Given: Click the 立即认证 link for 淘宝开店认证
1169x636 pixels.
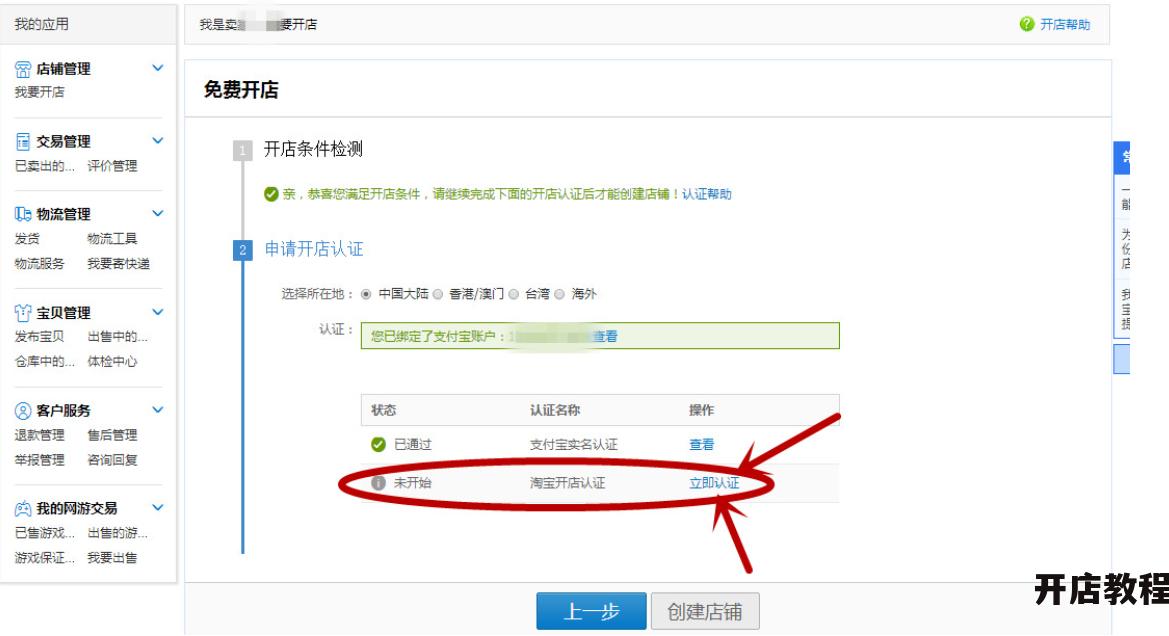Looking at the screenshot, I should [x=714, y=483].
